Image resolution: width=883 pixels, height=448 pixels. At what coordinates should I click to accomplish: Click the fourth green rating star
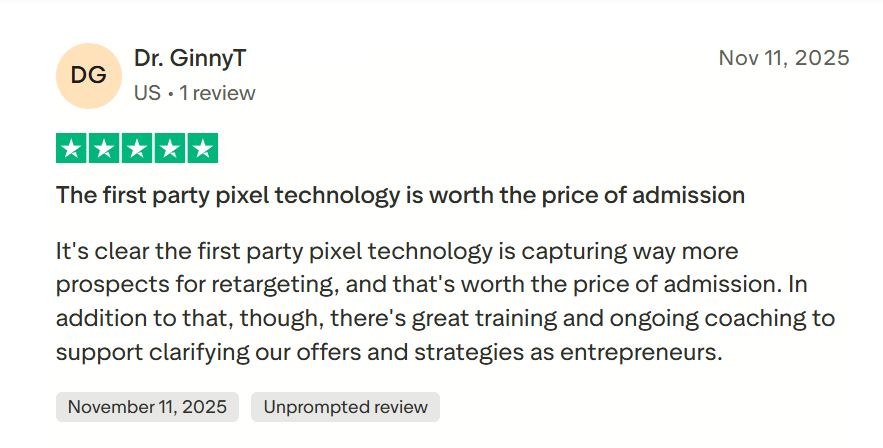point(170,149)
